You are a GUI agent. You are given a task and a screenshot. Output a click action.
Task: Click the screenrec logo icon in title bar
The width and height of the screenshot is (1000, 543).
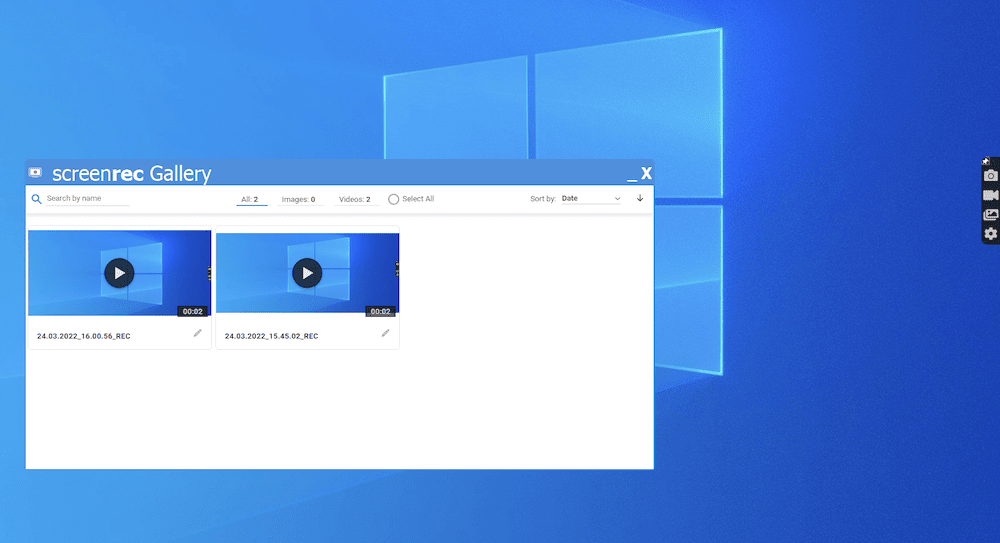[x=36, y=173]
